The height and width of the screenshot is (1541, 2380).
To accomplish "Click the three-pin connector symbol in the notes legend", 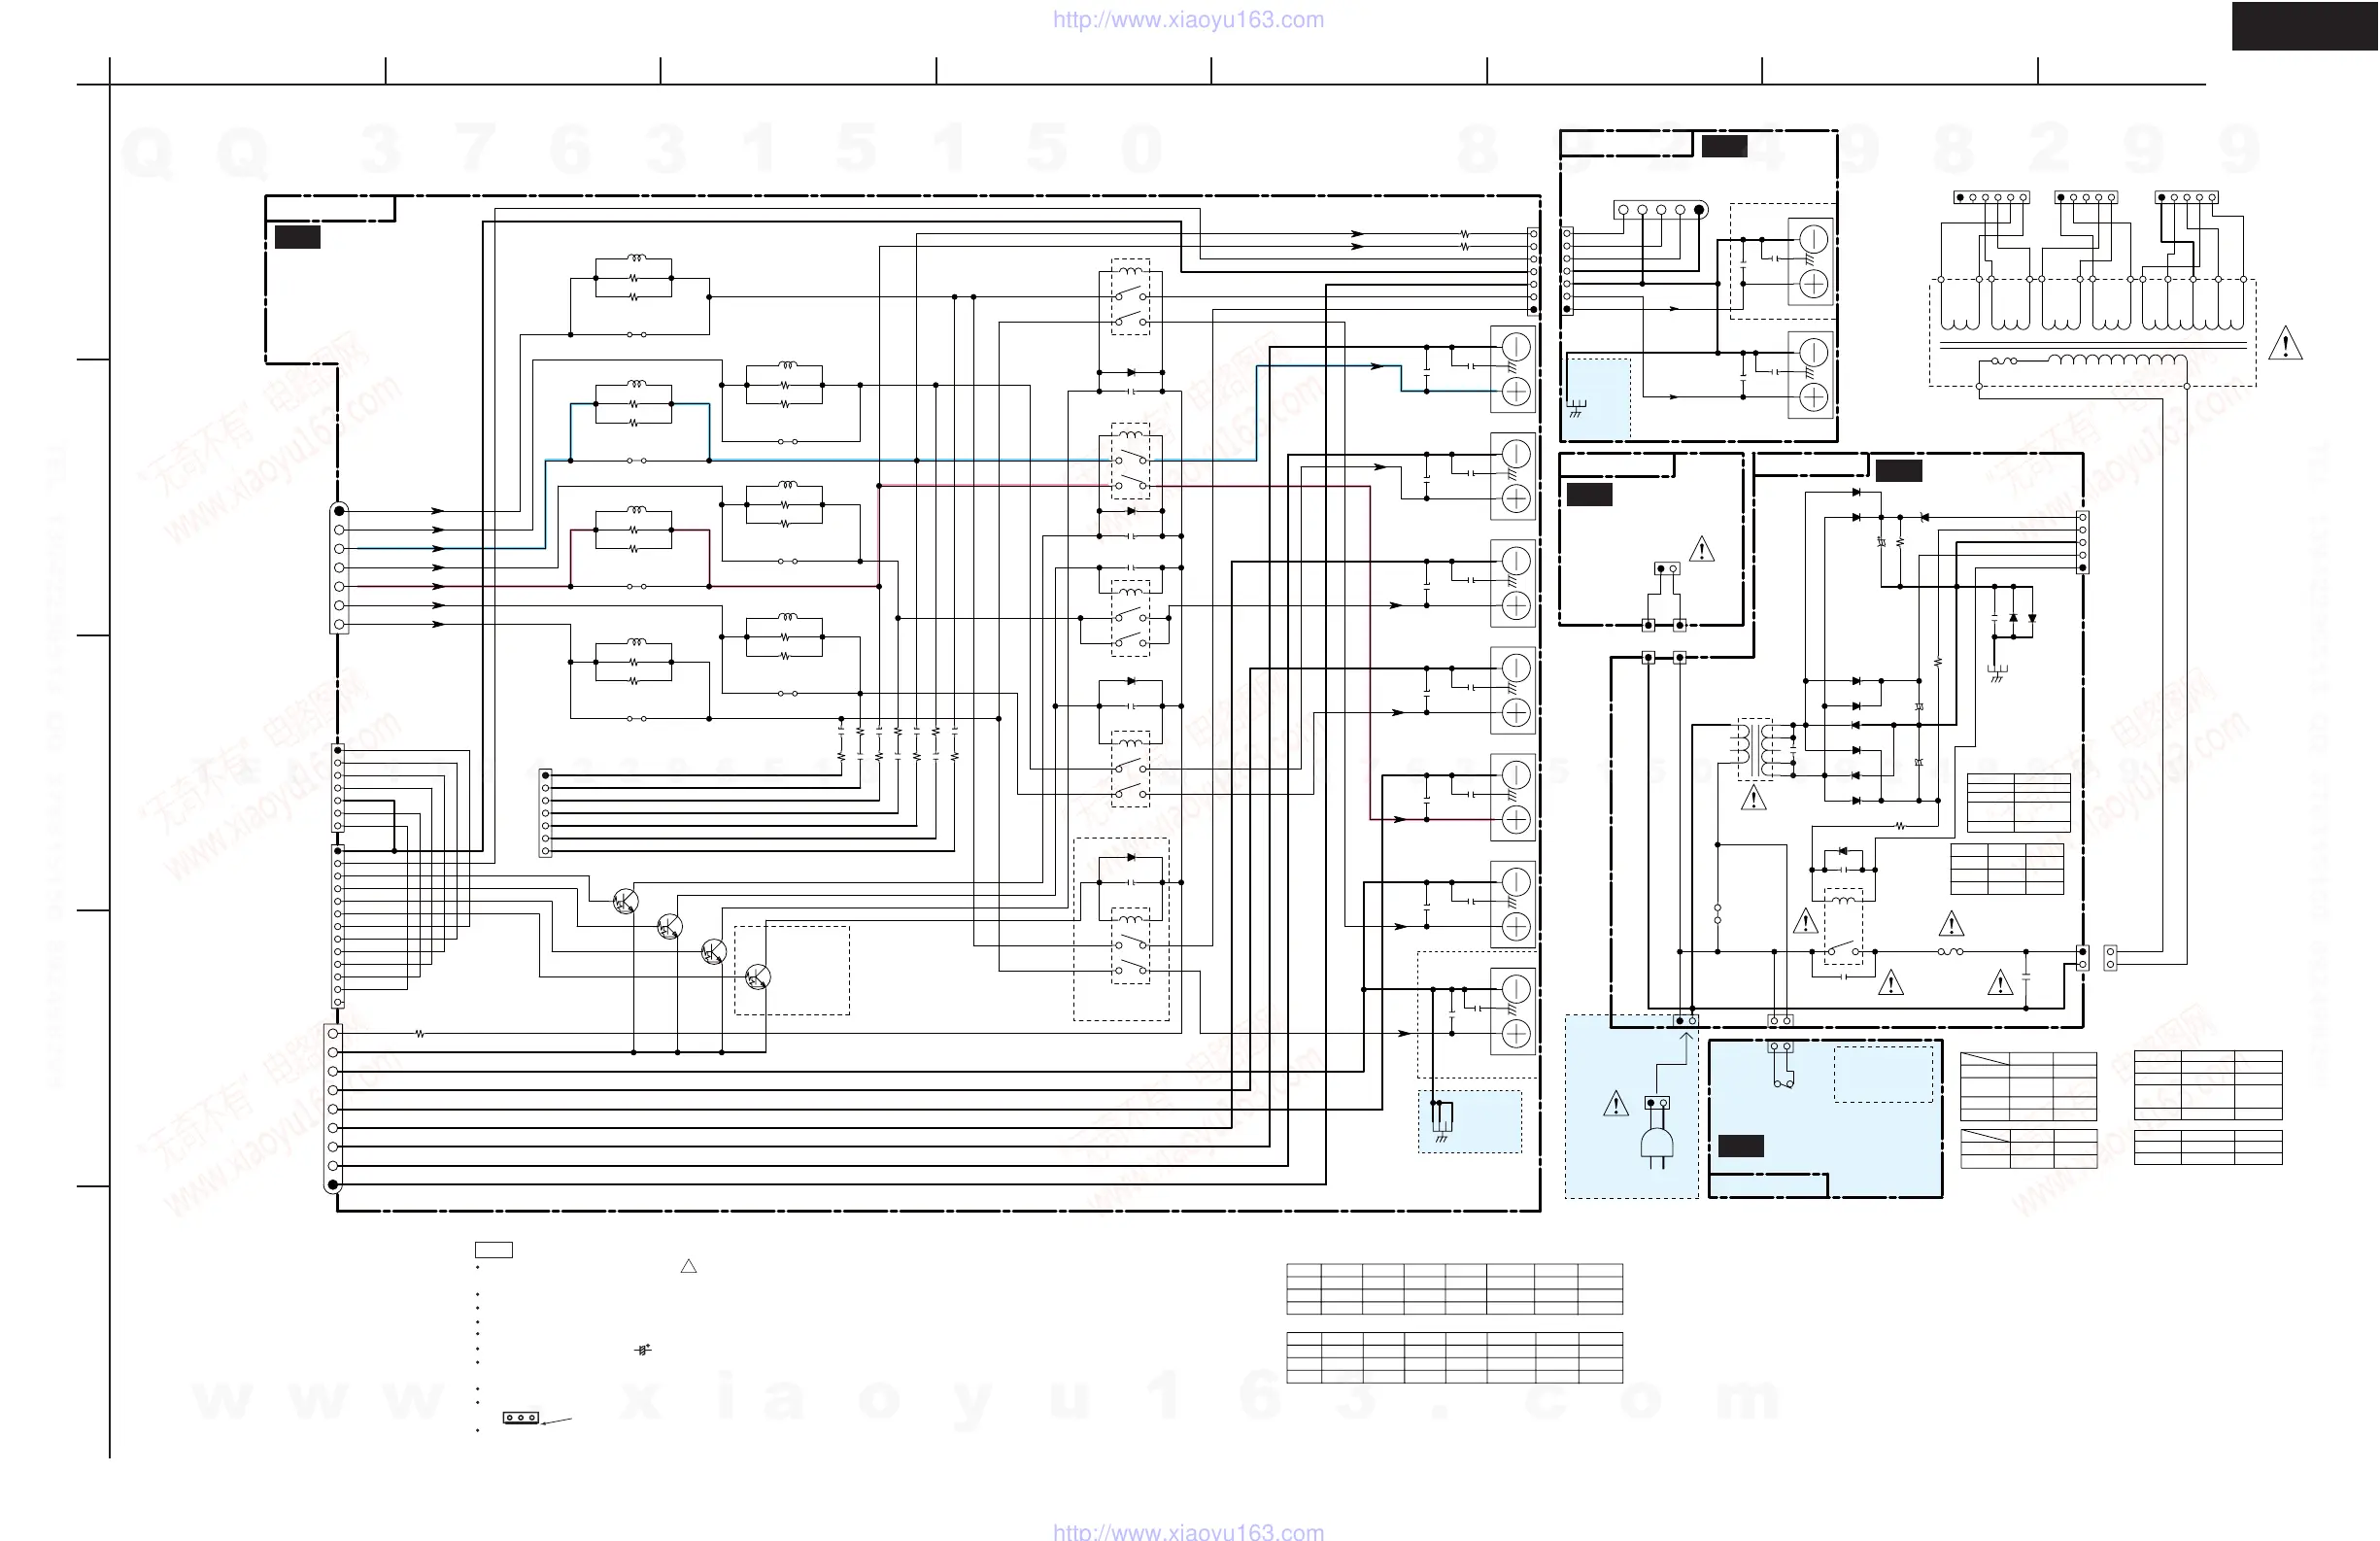I will (x=521, y=1418).
